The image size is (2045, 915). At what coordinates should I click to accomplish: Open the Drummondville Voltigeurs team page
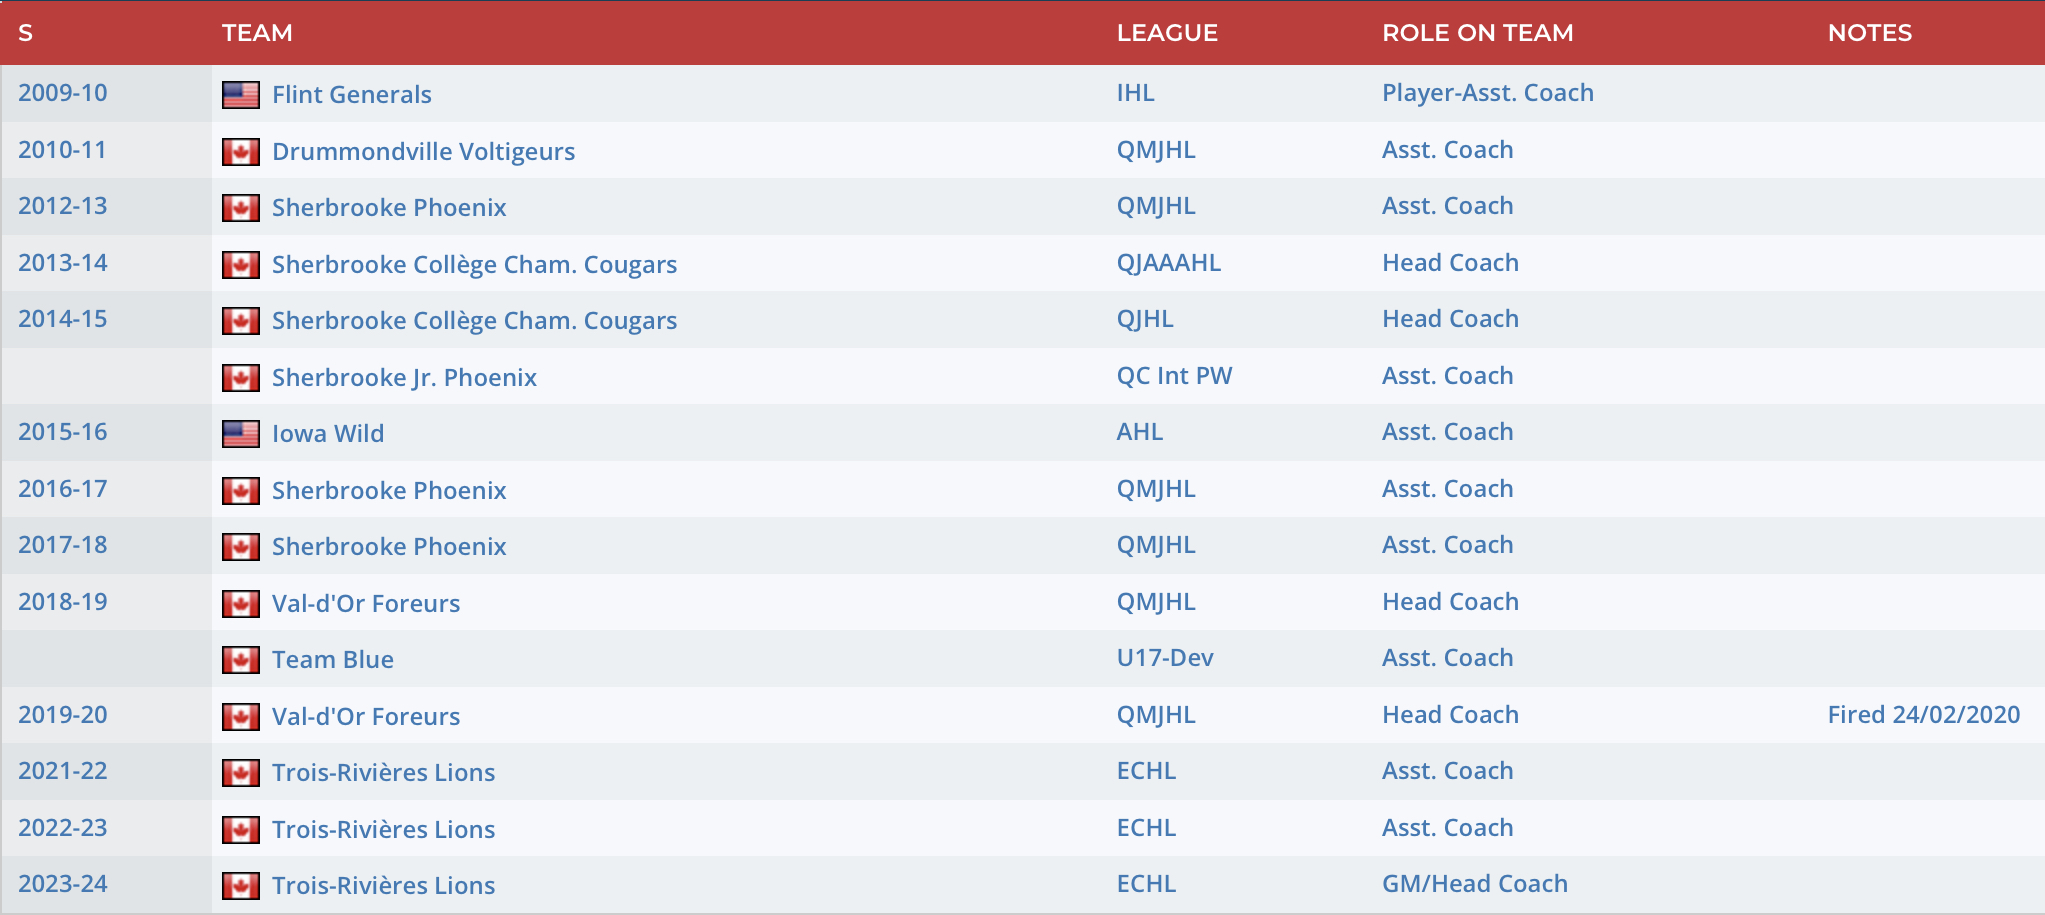[x=423, y=152]
